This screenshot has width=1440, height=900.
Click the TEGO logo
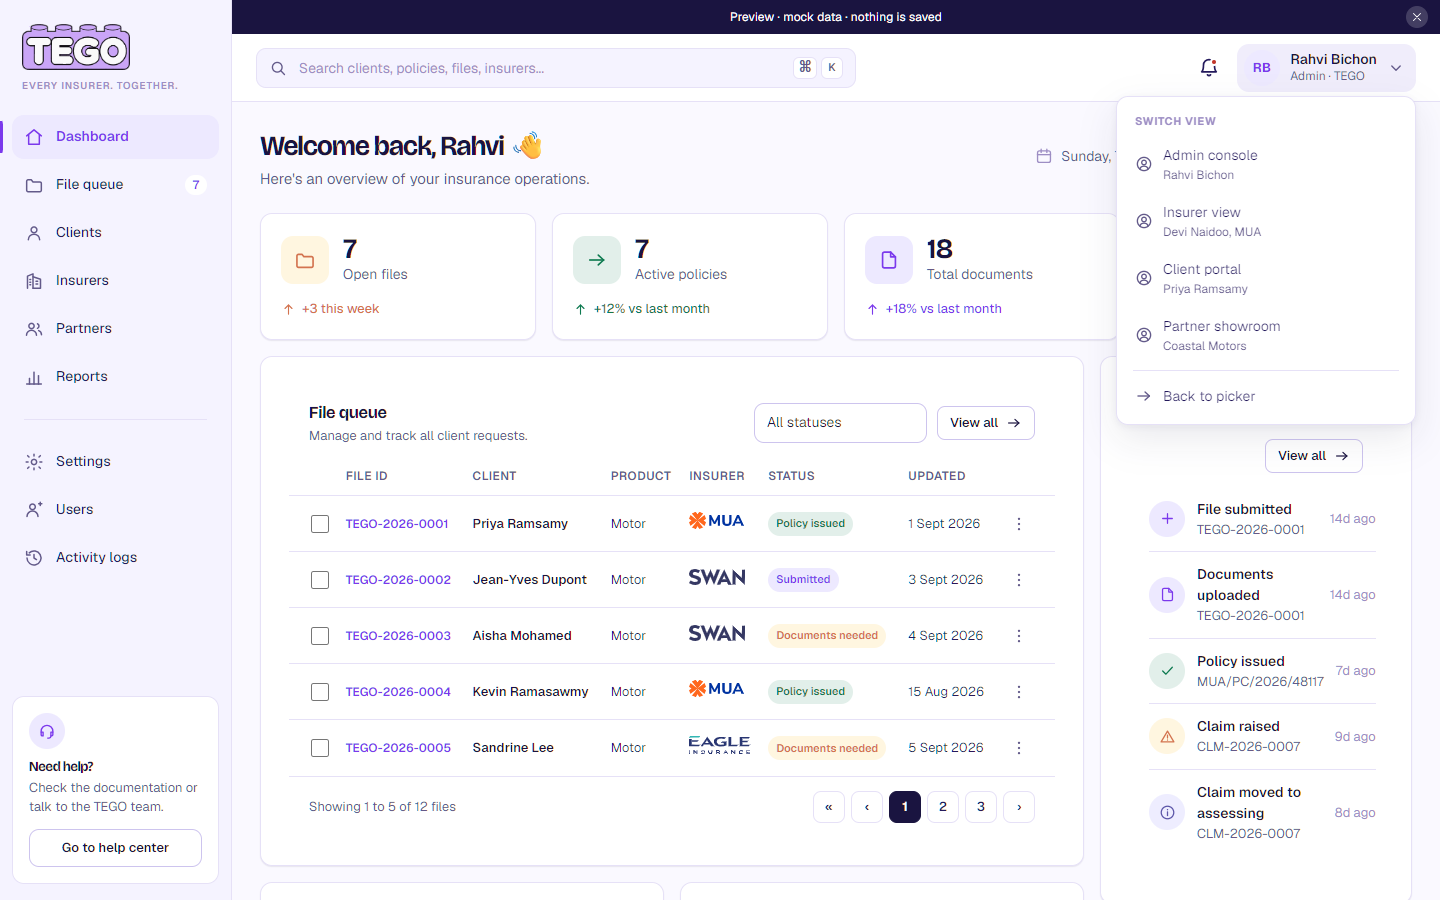(x=76, y=47)
